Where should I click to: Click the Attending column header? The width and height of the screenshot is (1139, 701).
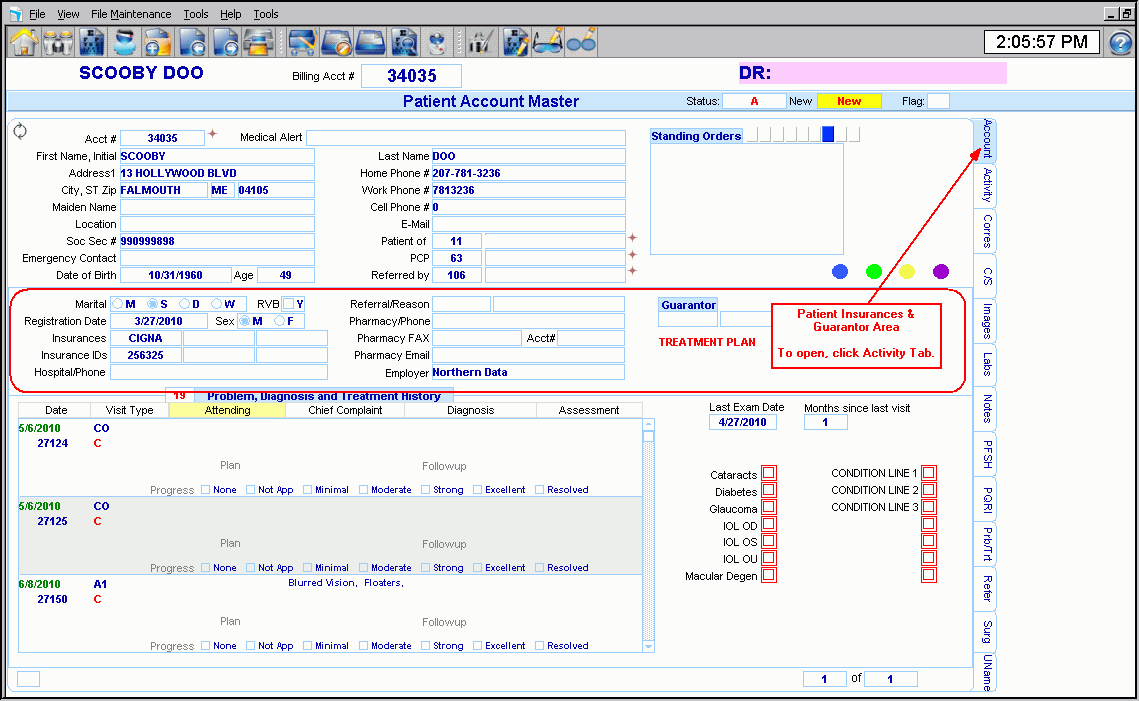tap(227, 410)
